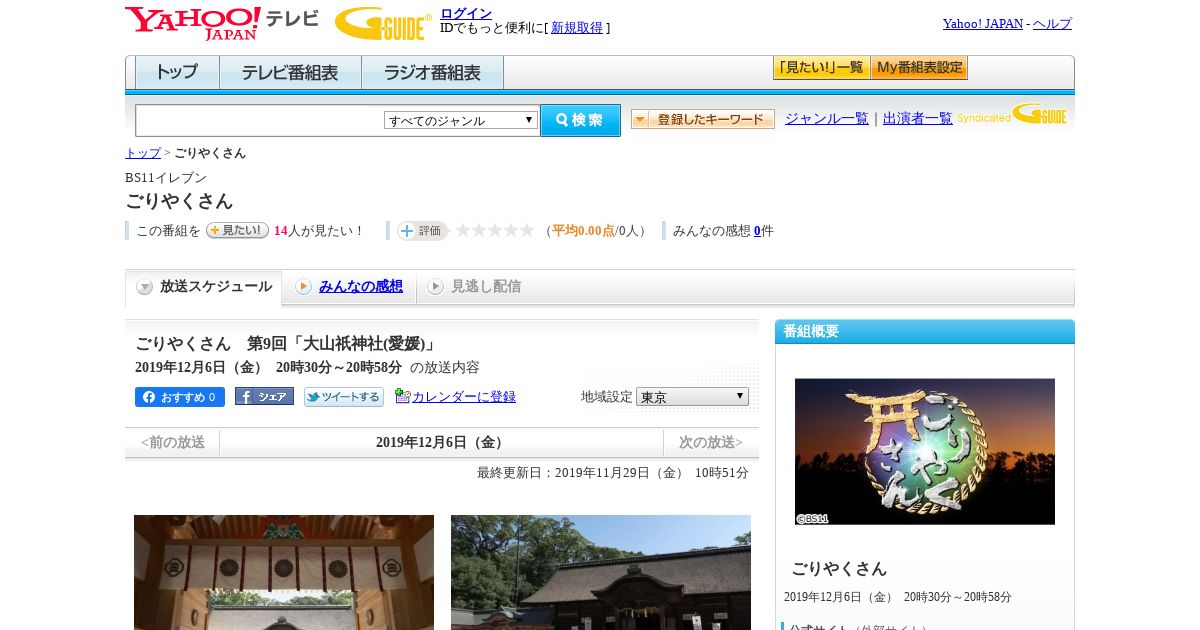Viewport: 1200px width, 630px height.
Task: Open the すべてのジャンル genre dropdown
Action: pos(461,120)
